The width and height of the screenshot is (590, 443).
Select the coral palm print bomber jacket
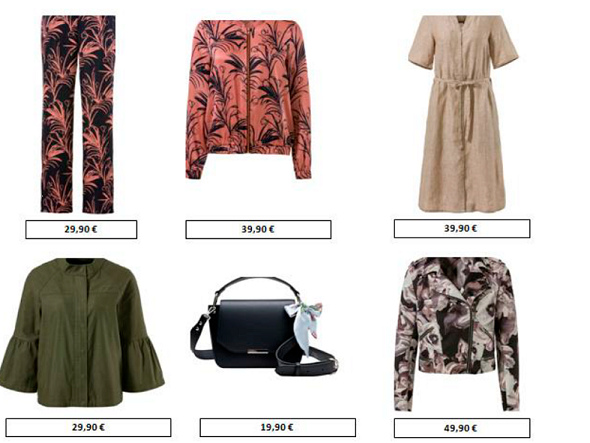coord(248,99)
